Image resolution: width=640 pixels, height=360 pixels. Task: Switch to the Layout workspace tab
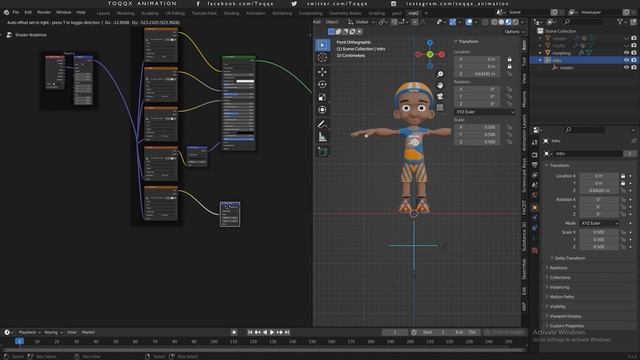(103, 13)
